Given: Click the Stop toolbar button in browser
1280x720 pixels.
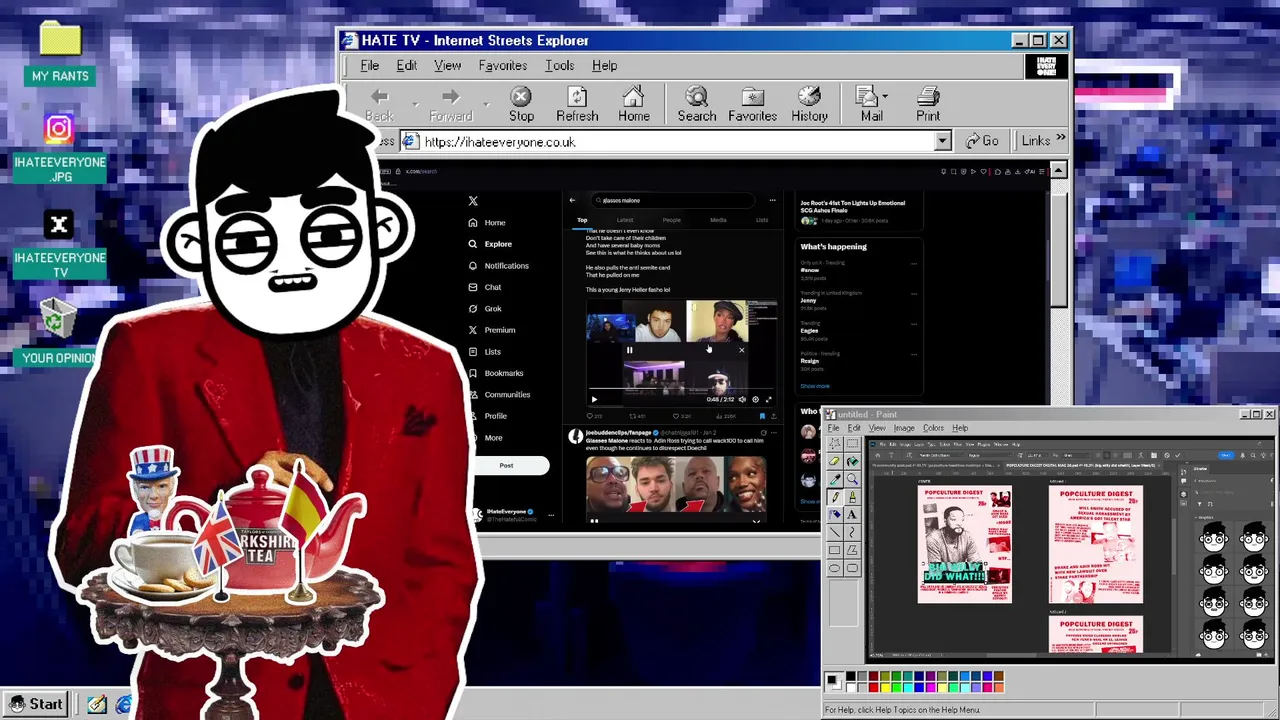Looking at the screenshot, I should [x=521, y=104].
